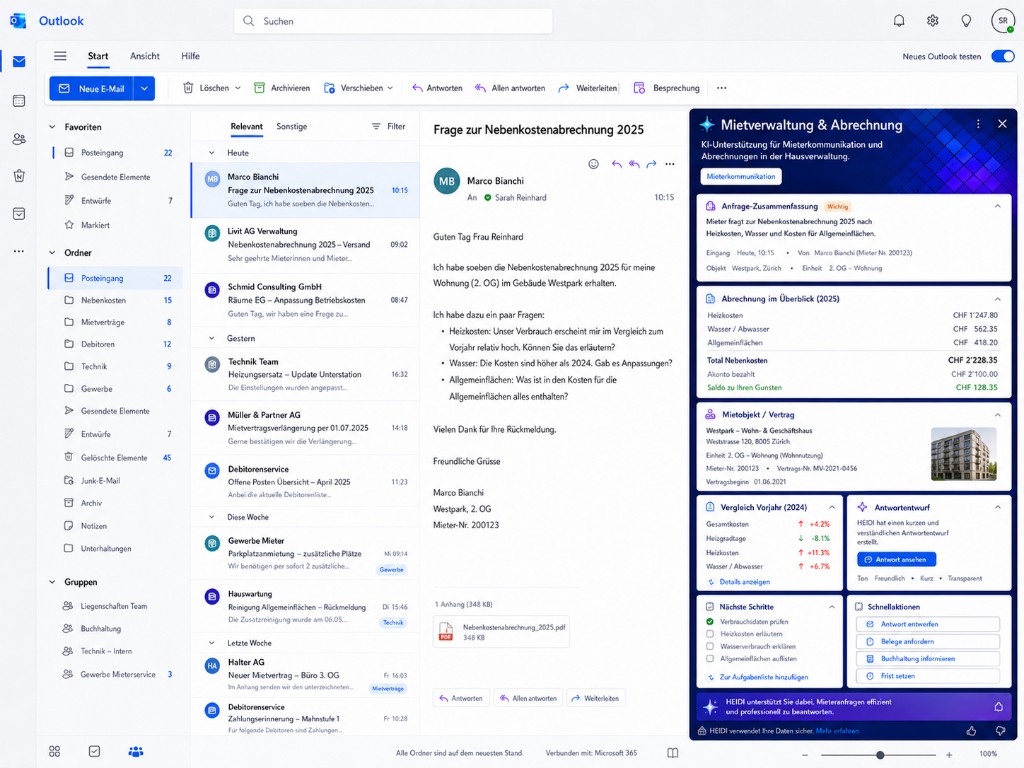Open the Nebenkostenabrechnung_2025.pdf attachment
This screenshot has width=1024, height=768.
click(x=501, y=632)
